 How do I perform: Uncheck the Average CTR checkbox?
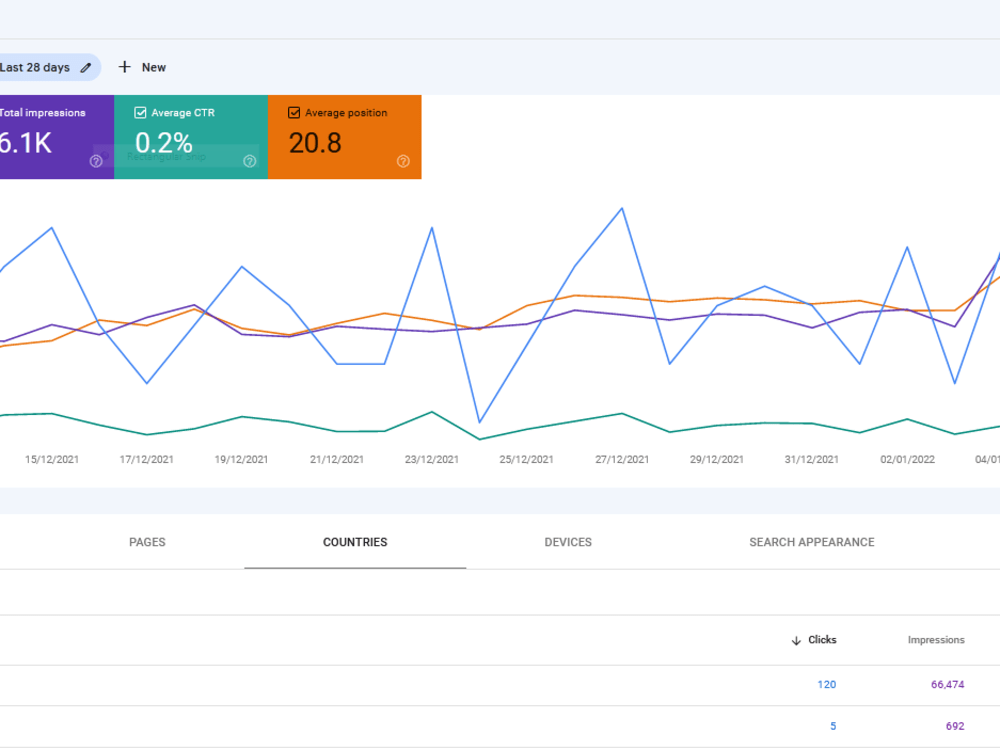[x=140, y=113]
